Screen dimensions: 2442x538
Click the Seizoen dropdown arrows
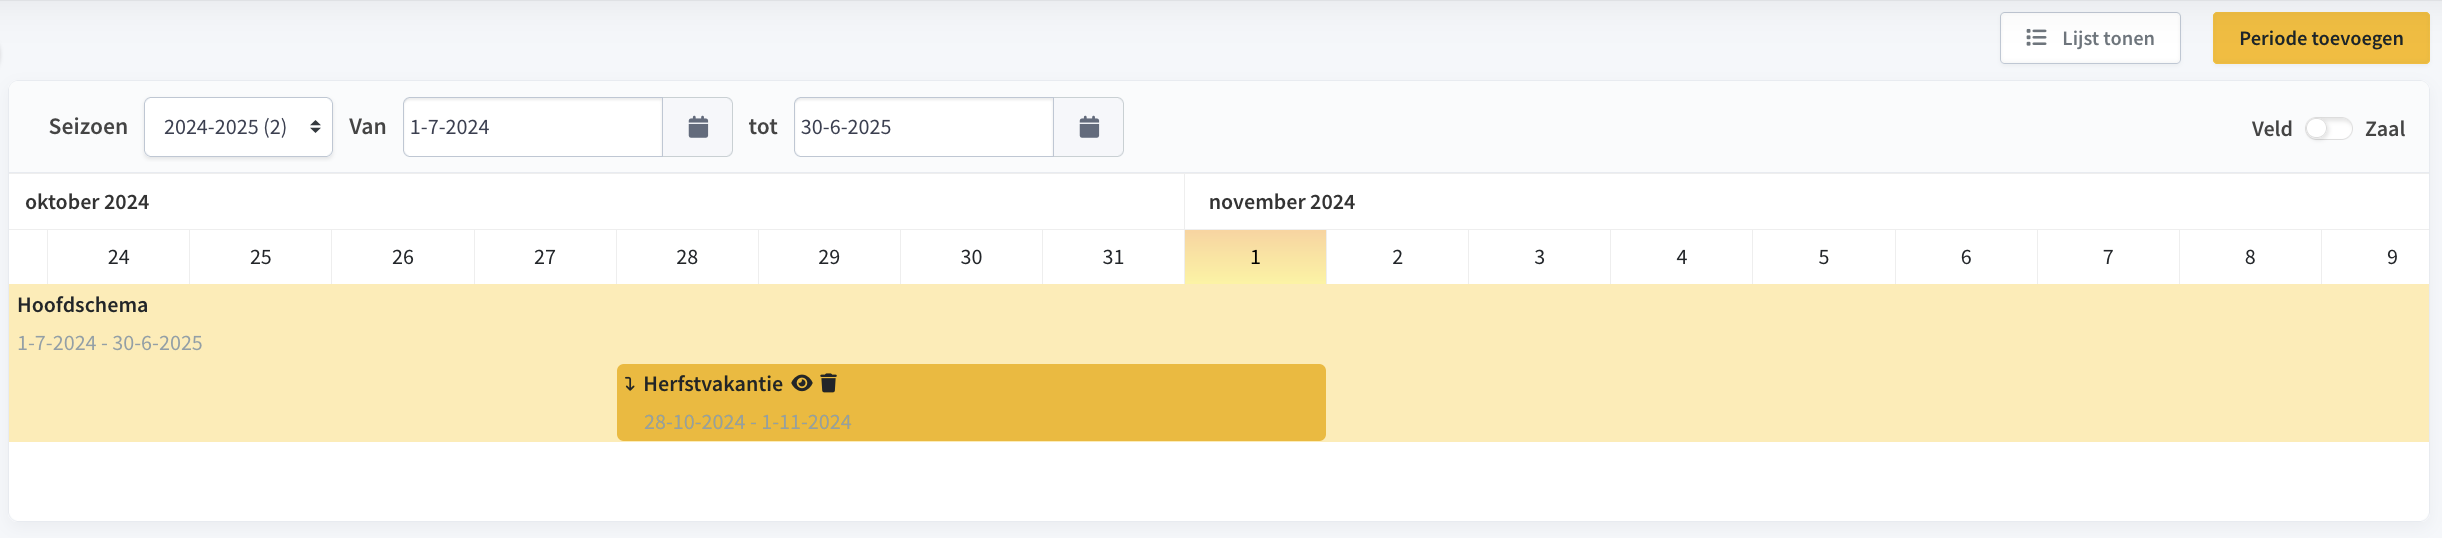[x=315, y=127]
